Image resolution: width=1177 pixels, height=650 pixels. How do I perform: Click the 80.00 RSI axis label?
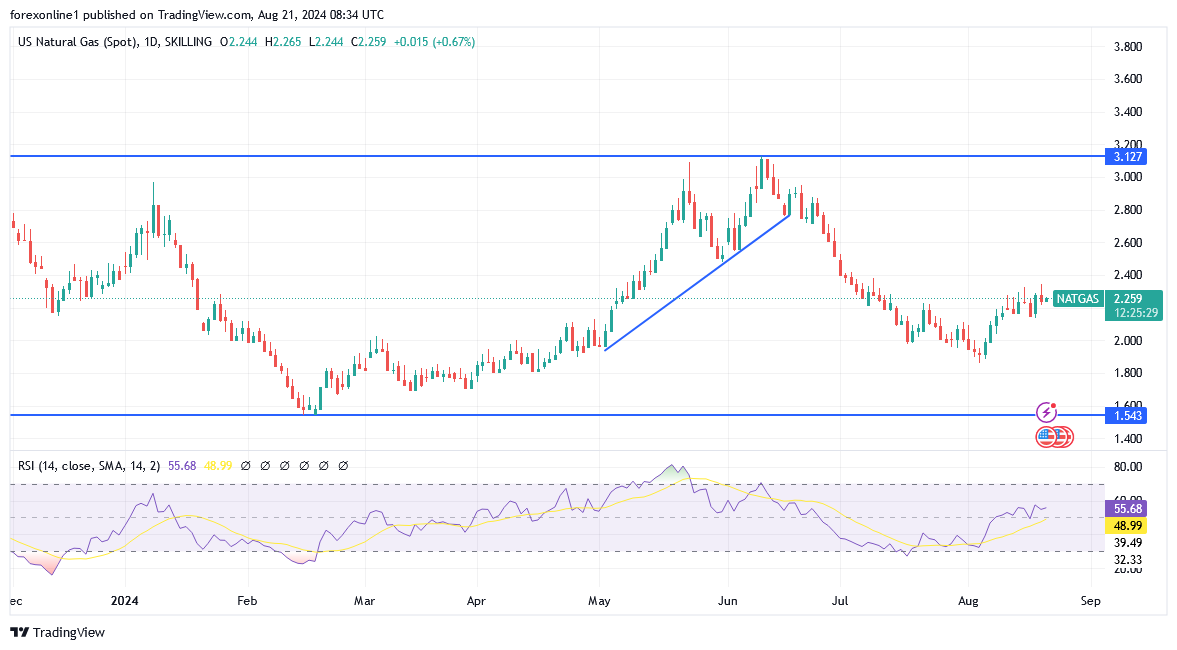pos(1127,467)
